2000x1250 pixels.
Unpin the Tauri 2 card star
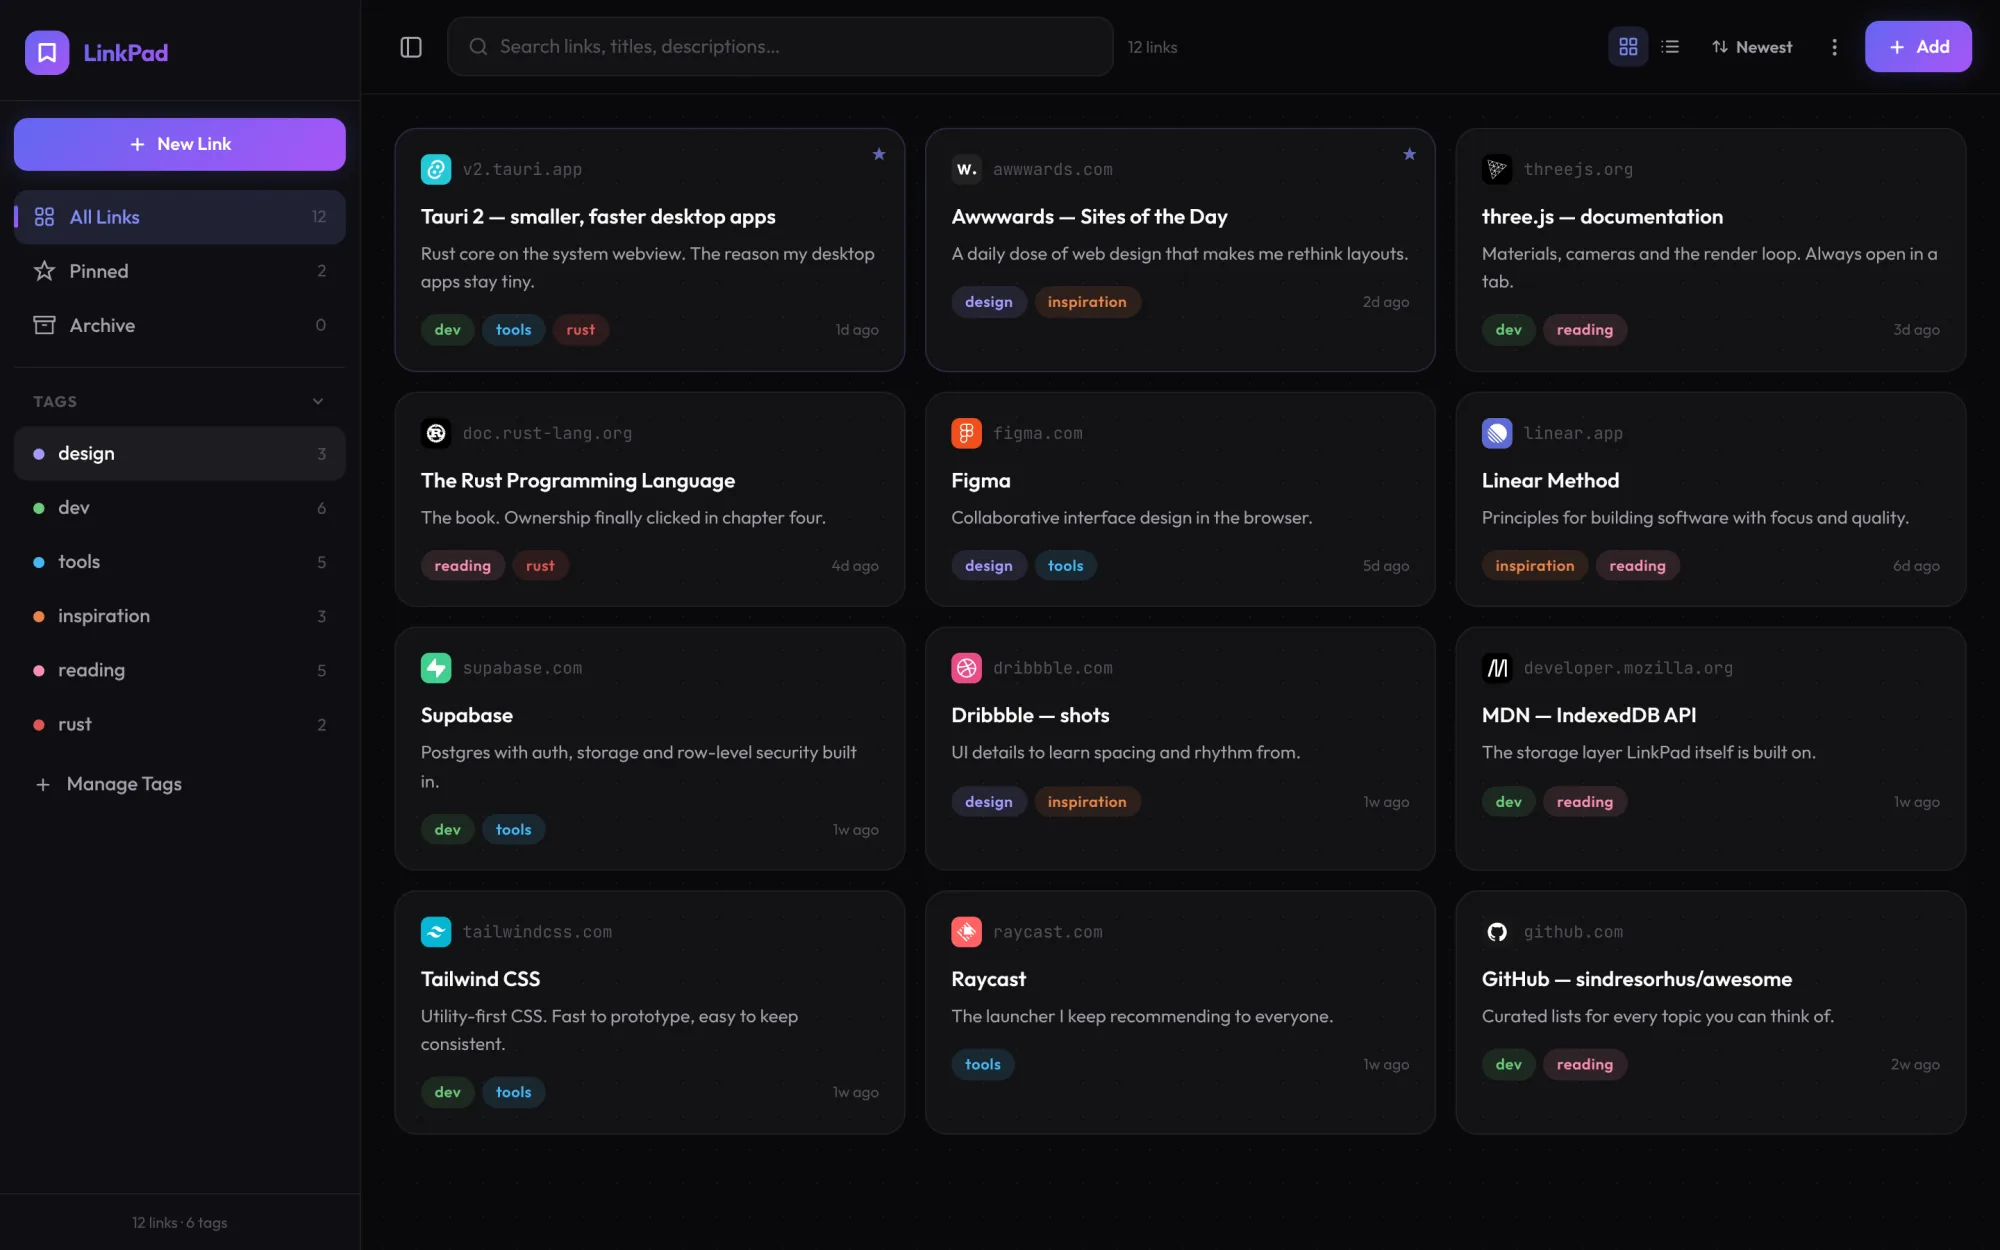pos(879,154)
